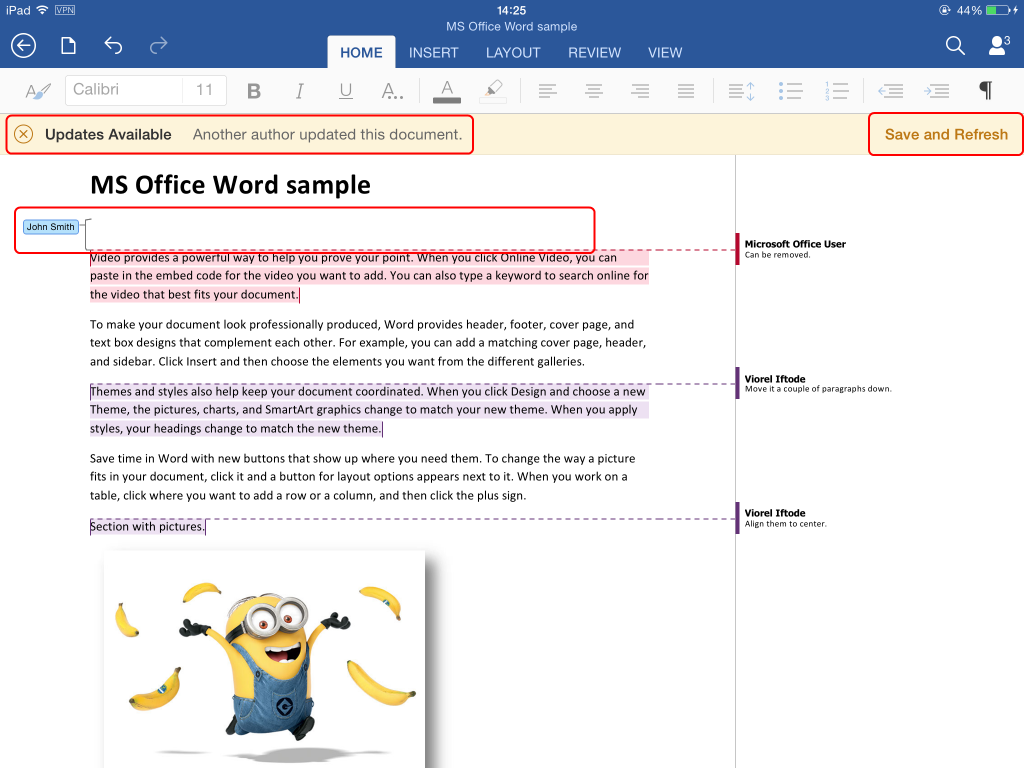The height and width of the screenshot is (768, 1024).
Task: Open the File menu icon
Action: (68, 45)
